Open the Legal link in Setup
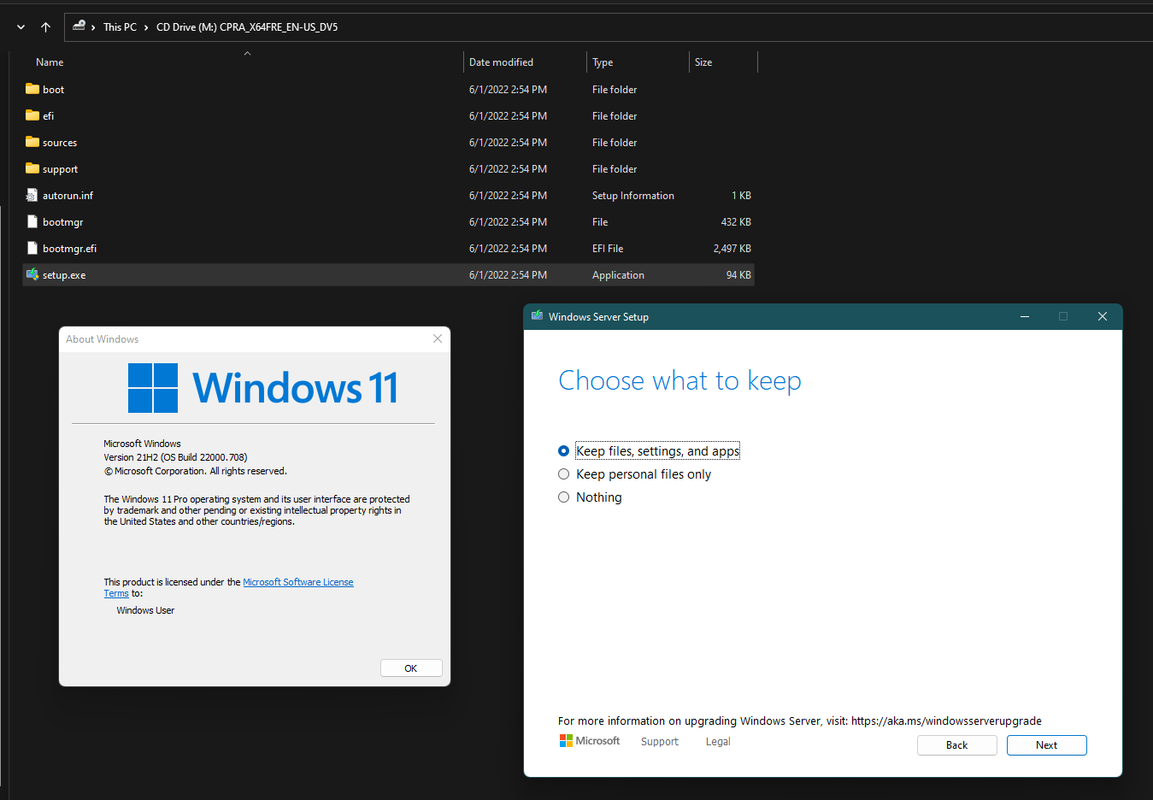Screen dimensions: 1153x800 pos(718,741)
